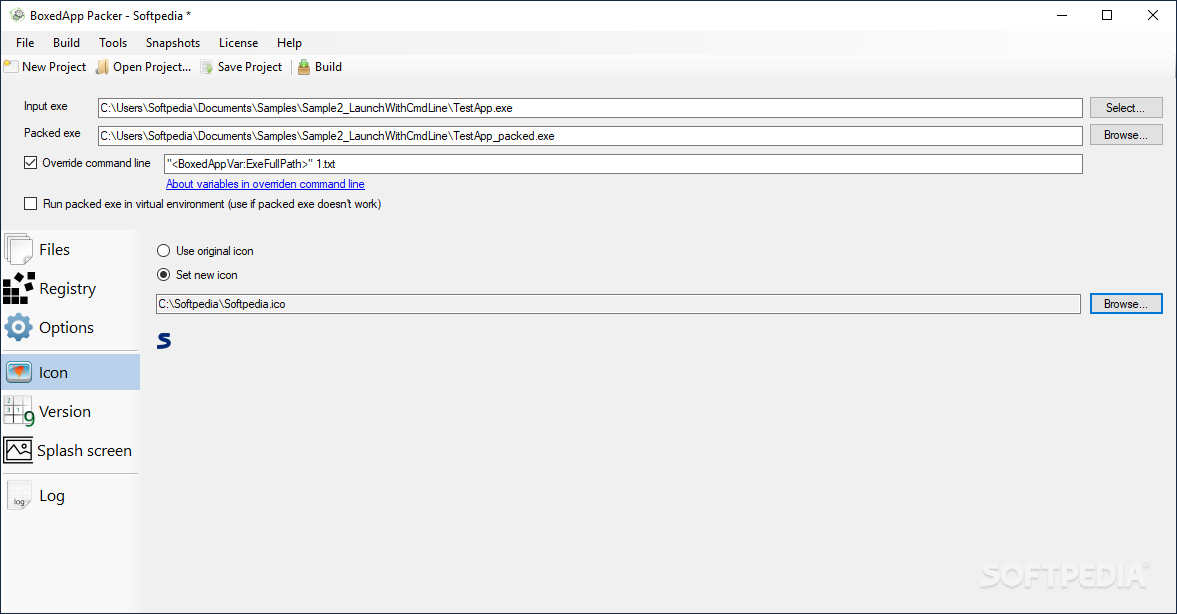Open the Help menu
The height and width of the screenshot is (614, 1177).
[289, 43]
